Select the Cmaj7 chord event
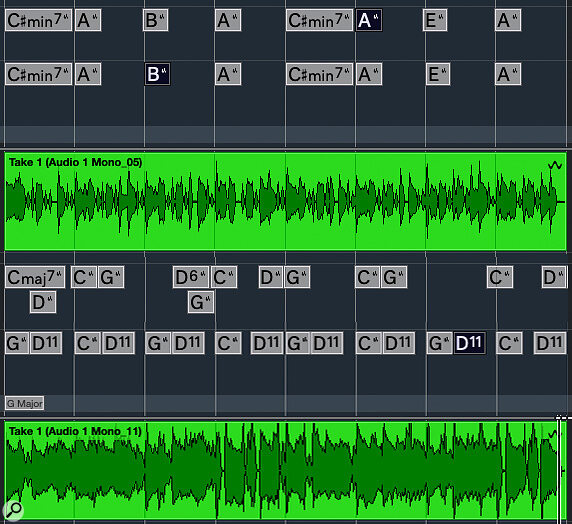Screen dimensions: 572x524 coord(35,277)
